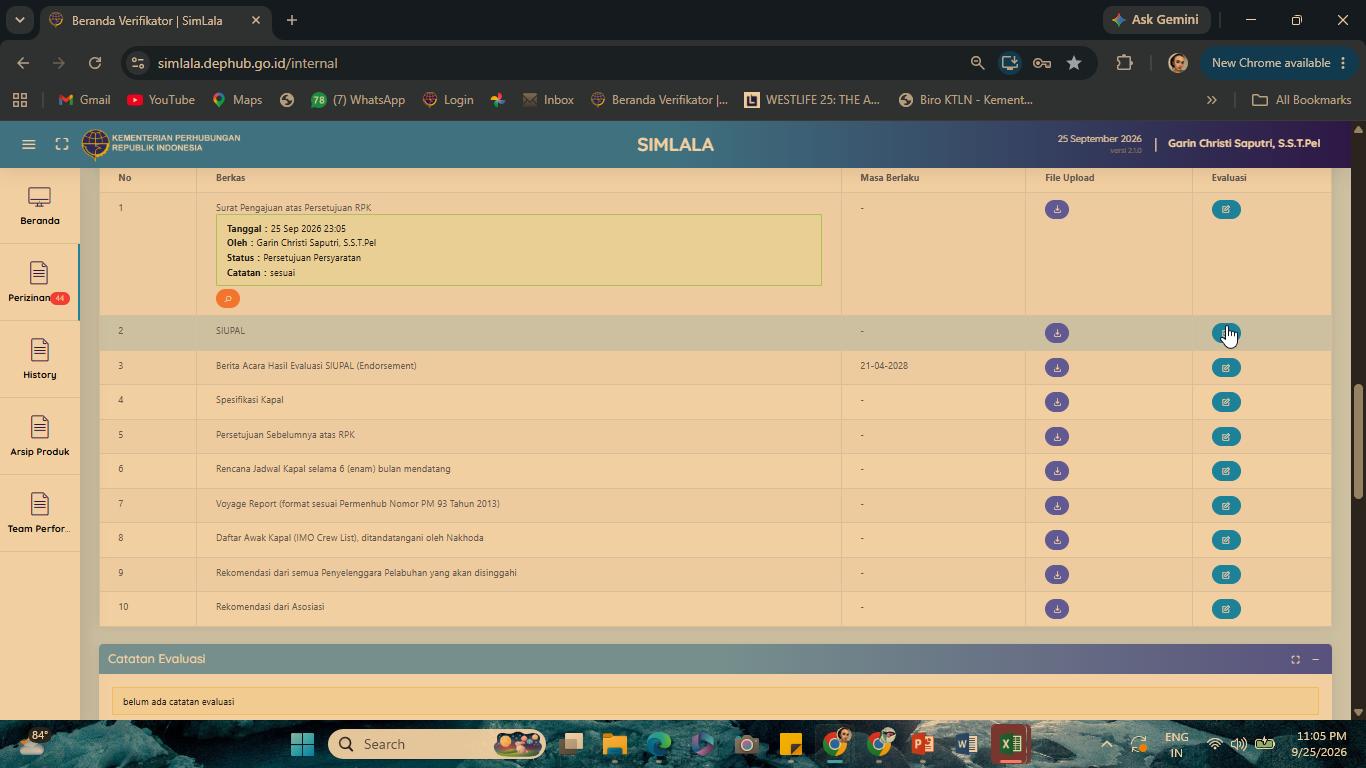The height and width of the screenshot is (768, 1366).
Task: Download Daftar Awak Kapal file
Action: [x=1056, y=540]
